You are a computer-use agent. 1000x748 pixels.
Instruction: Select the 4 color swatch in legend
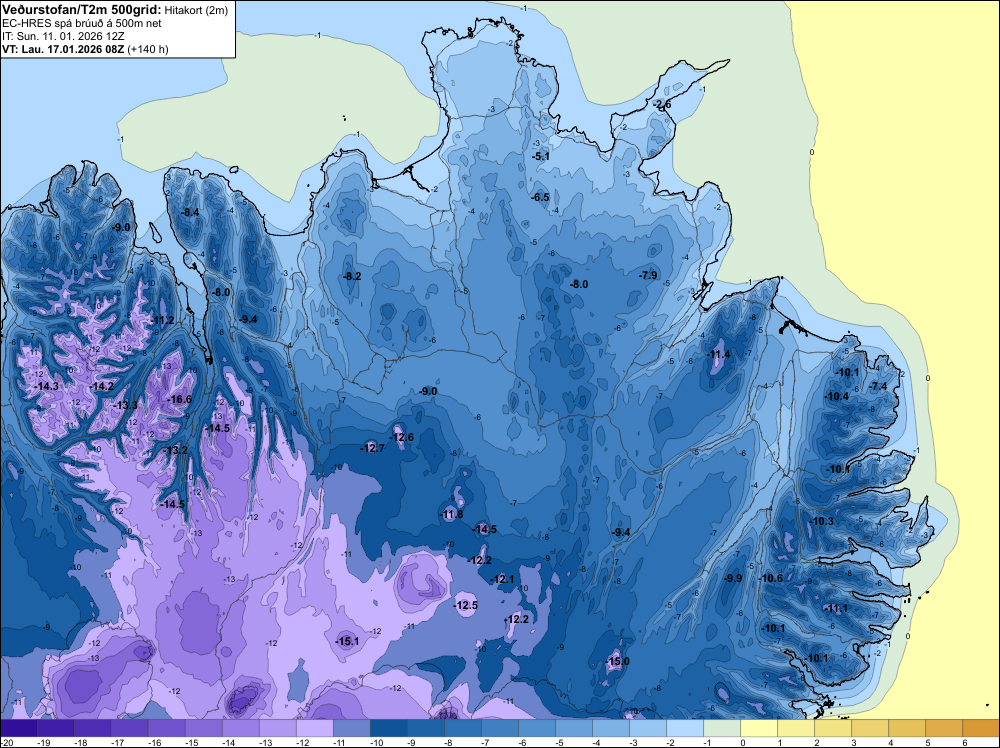907,728
